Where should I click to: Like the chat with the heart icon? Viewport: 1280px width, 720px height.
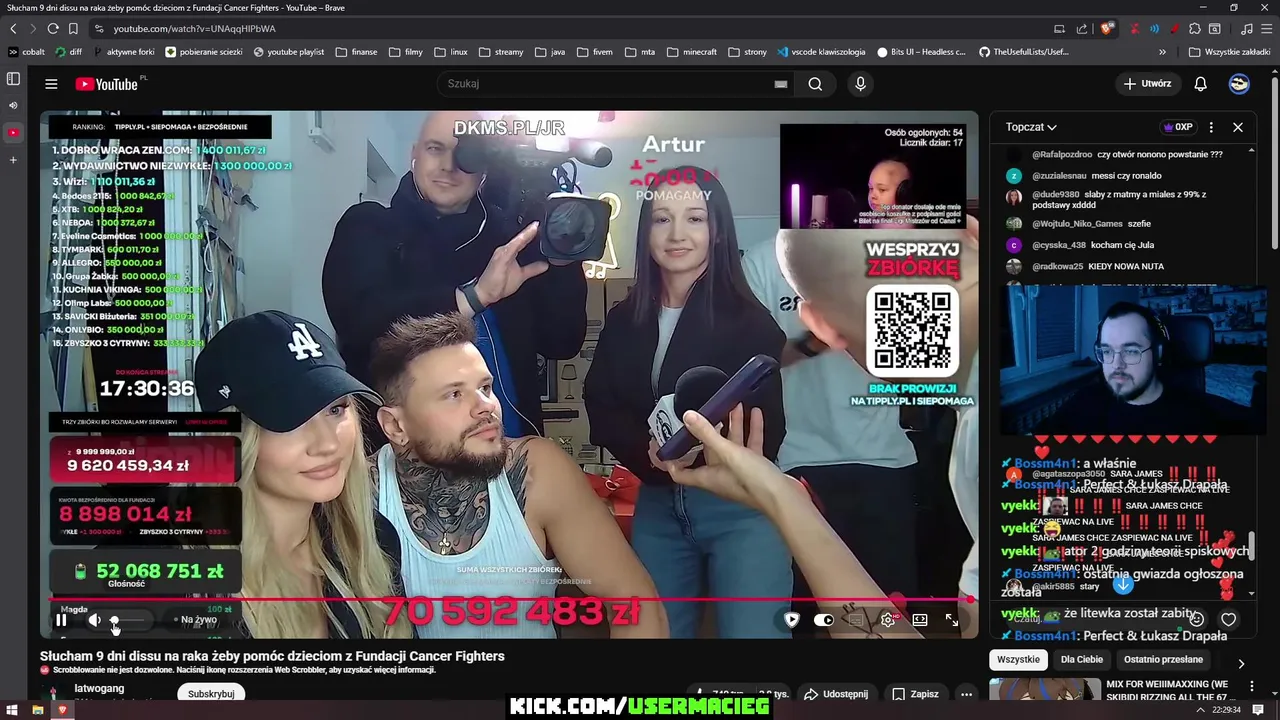pyautogui.click(x=1229, y=619)
